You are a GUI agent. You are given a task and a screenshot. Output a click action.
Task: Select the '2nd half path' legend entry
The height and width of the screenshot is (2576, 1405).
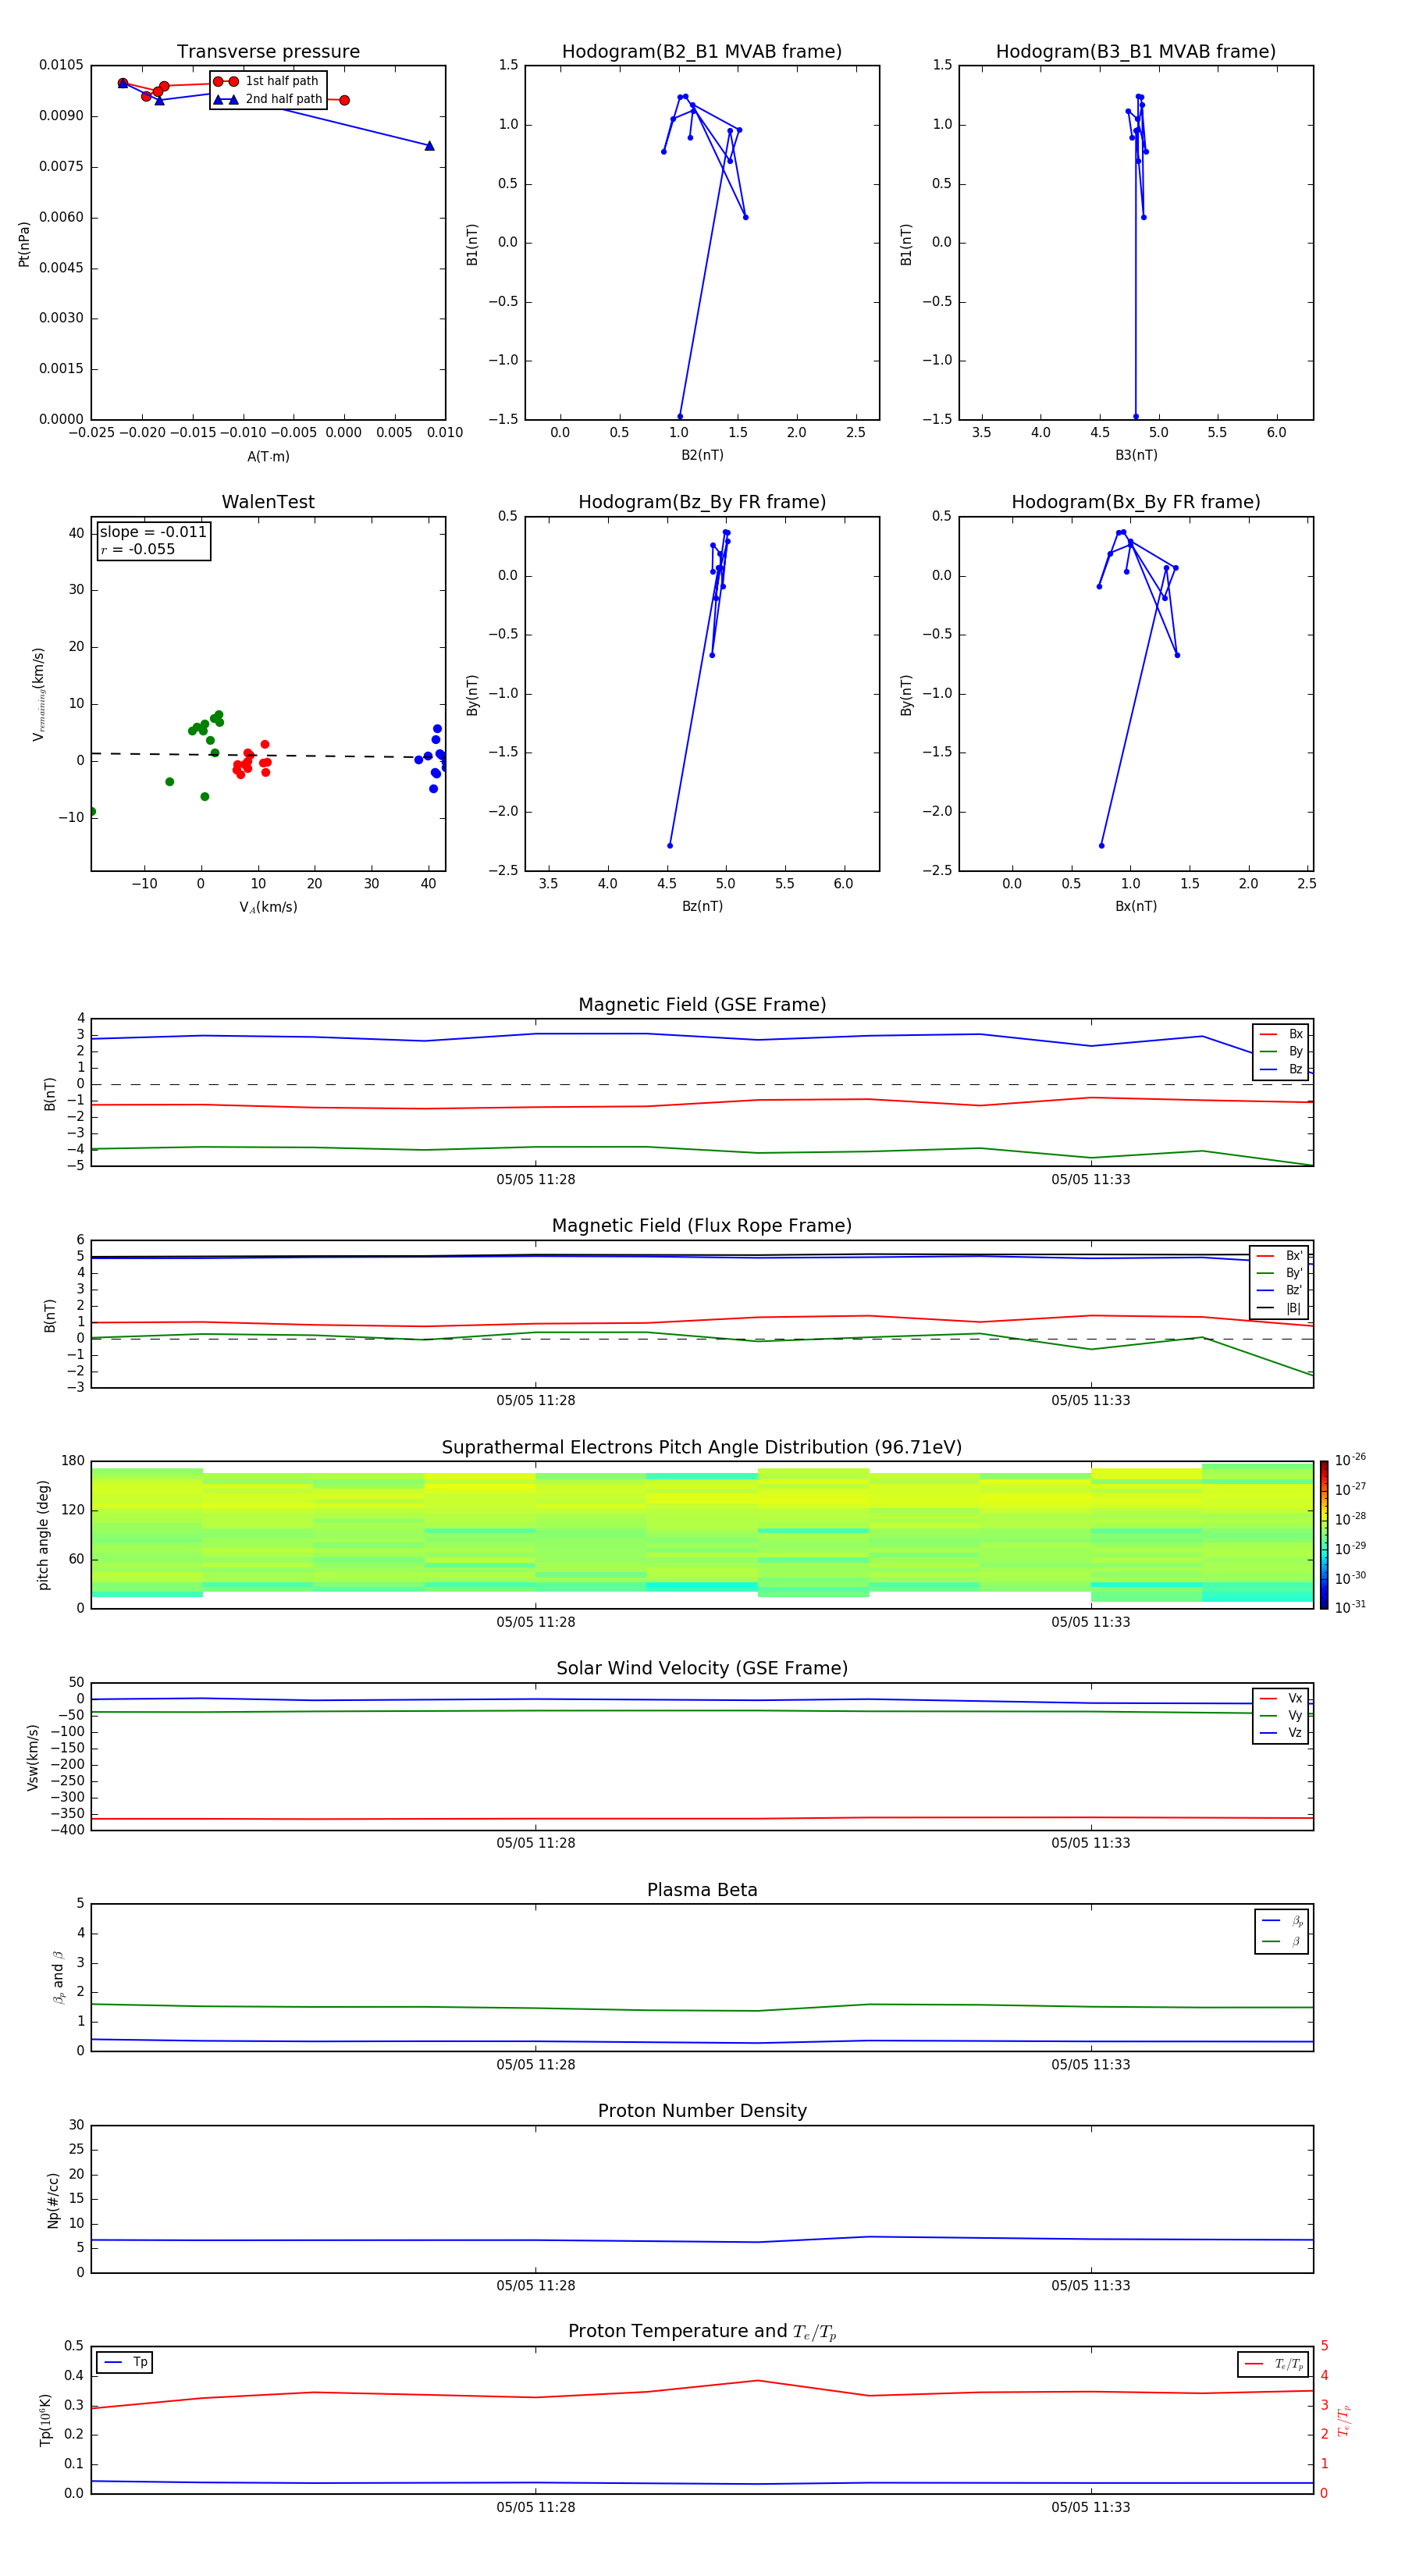point(267,99)
